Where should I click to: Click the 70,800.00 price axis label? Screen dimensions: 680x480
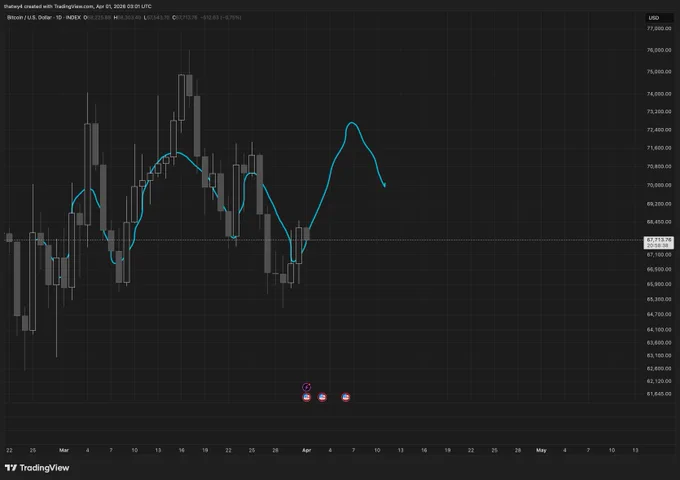659,166
